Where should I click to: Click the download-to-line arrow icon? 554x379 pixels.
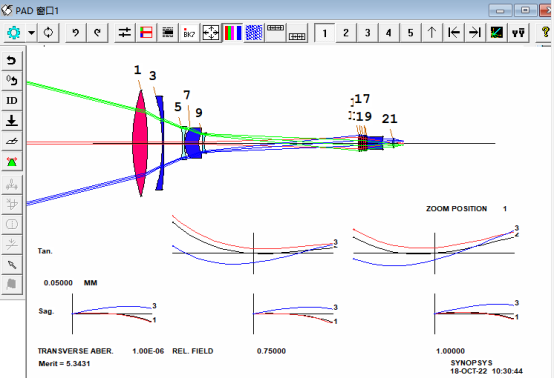[12, 121]
